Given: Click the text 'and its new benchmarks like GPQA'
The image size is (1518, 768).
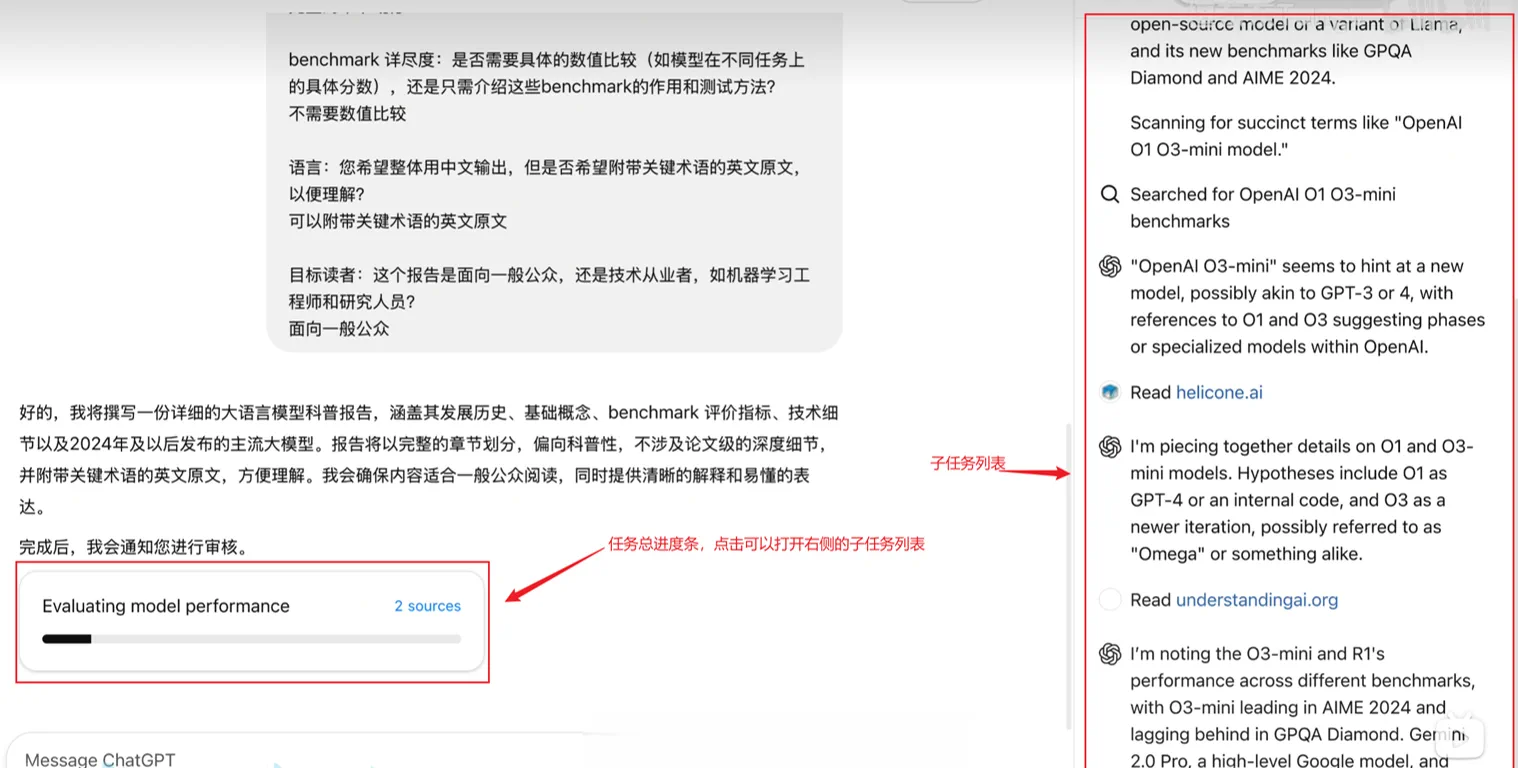Looking at the screenshot, I should pyautogui.click(x=1271, y=51).
